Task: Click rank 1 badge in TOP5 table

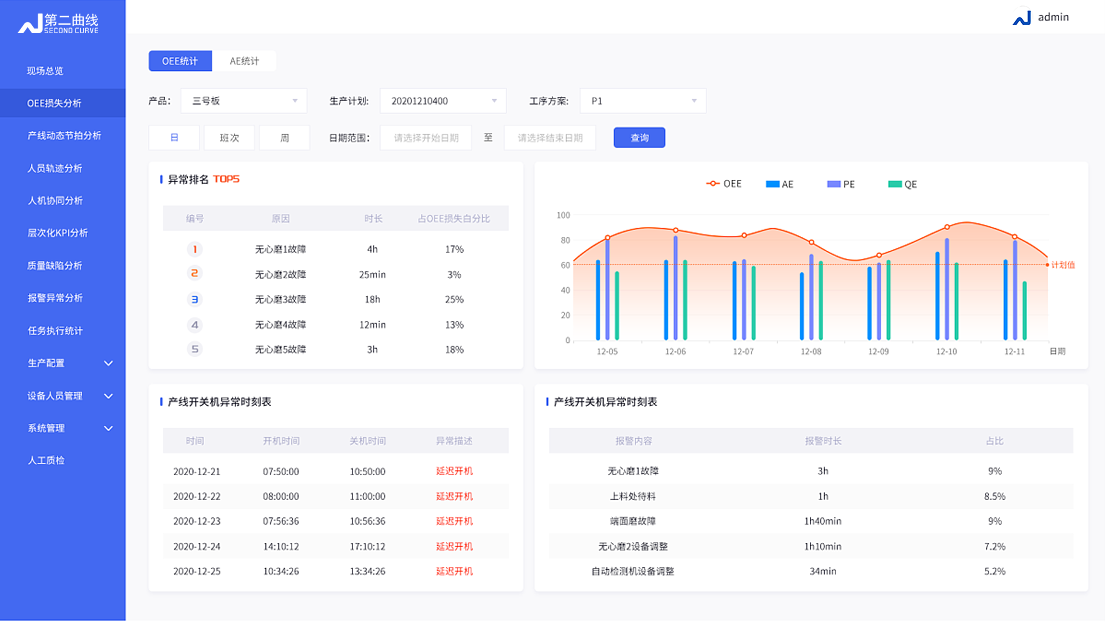Action: [195, 249]
